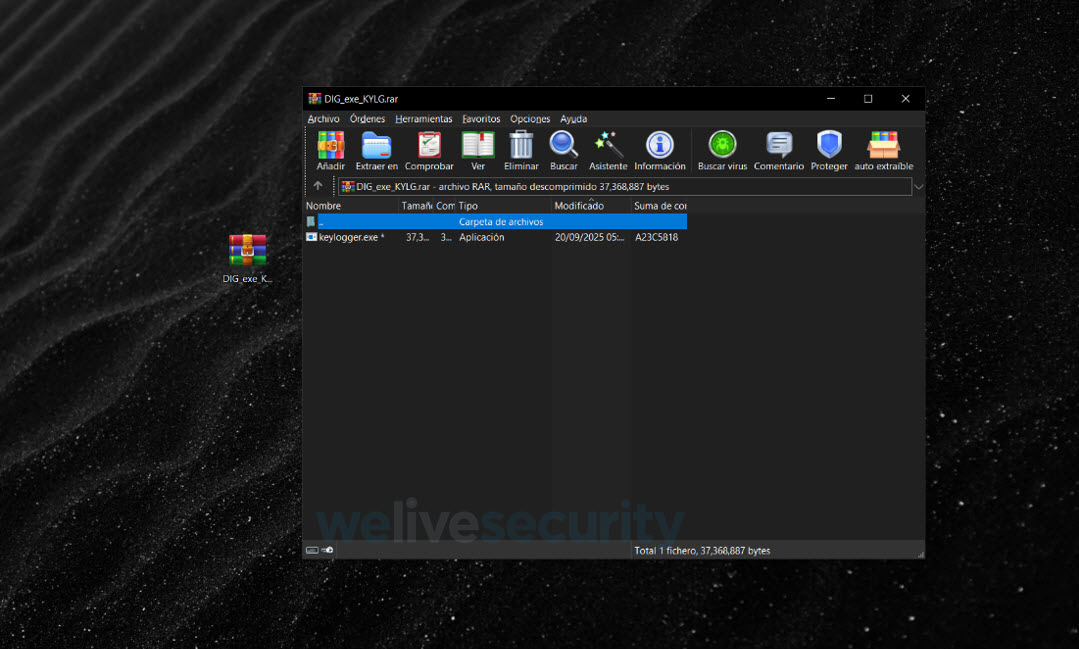Launch the Asistente wizard
This screenshot has width=1079, height=649.
coord(608,146)
